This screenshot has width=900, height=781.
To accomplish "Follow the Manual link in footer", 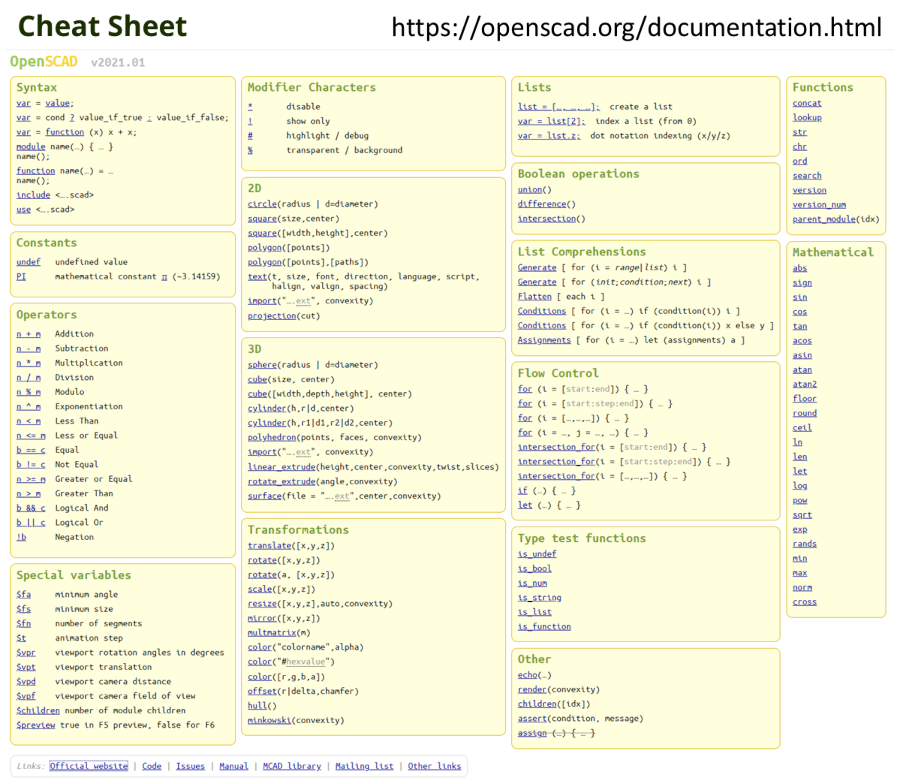I will [x=234, y=766].
